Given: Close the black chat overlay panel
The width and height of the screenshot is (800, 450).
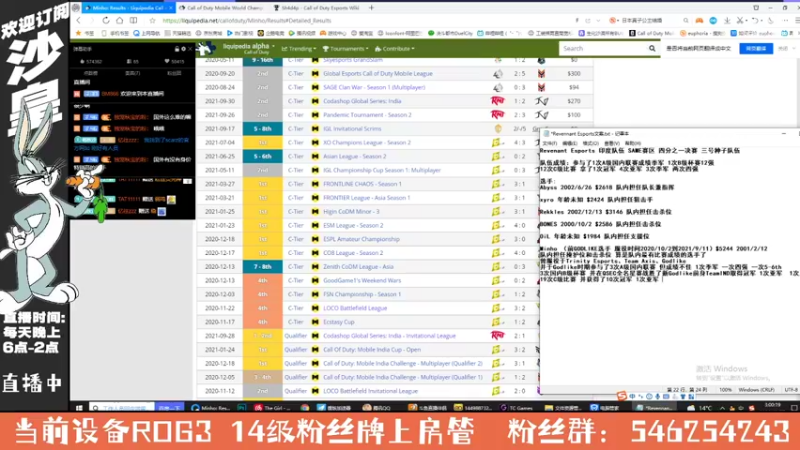Looking at the screenshot, I should [190, 49].
